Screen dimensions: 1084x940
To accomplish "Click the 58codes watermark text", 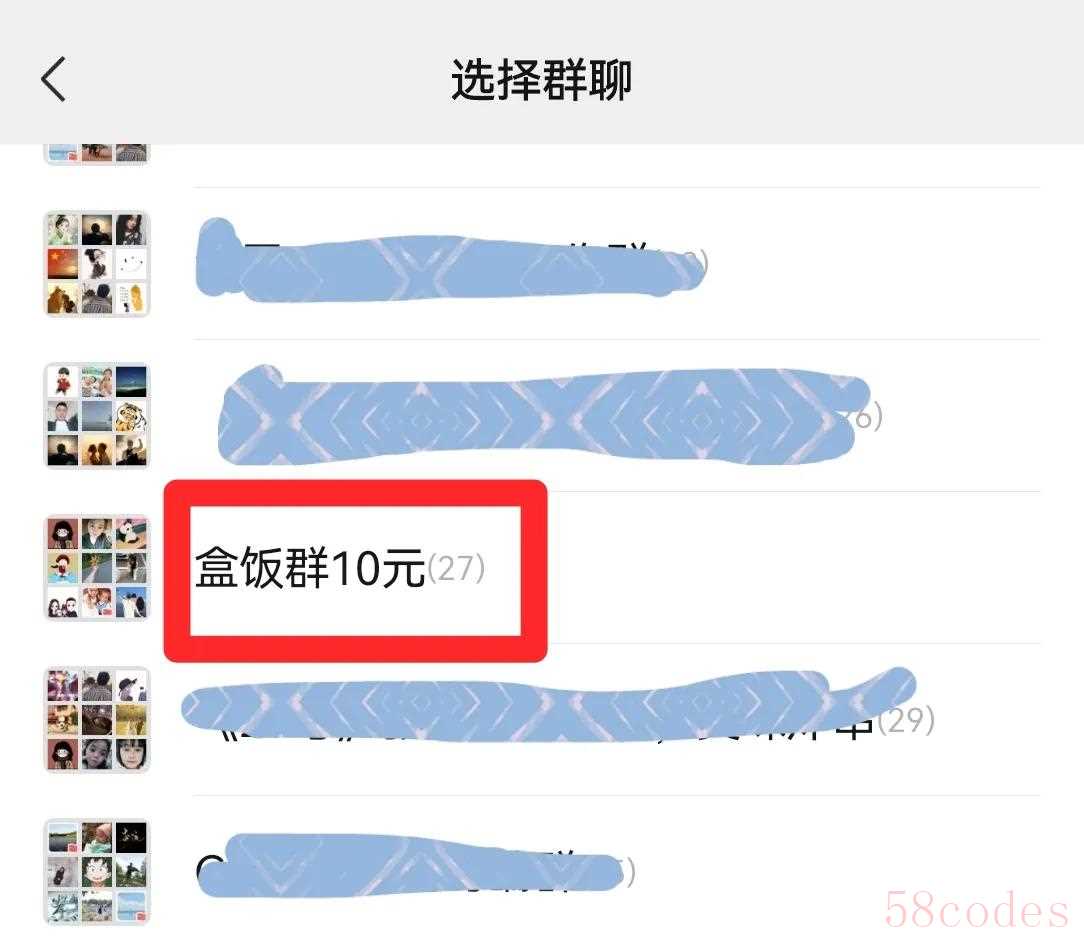I will [976, 910].
